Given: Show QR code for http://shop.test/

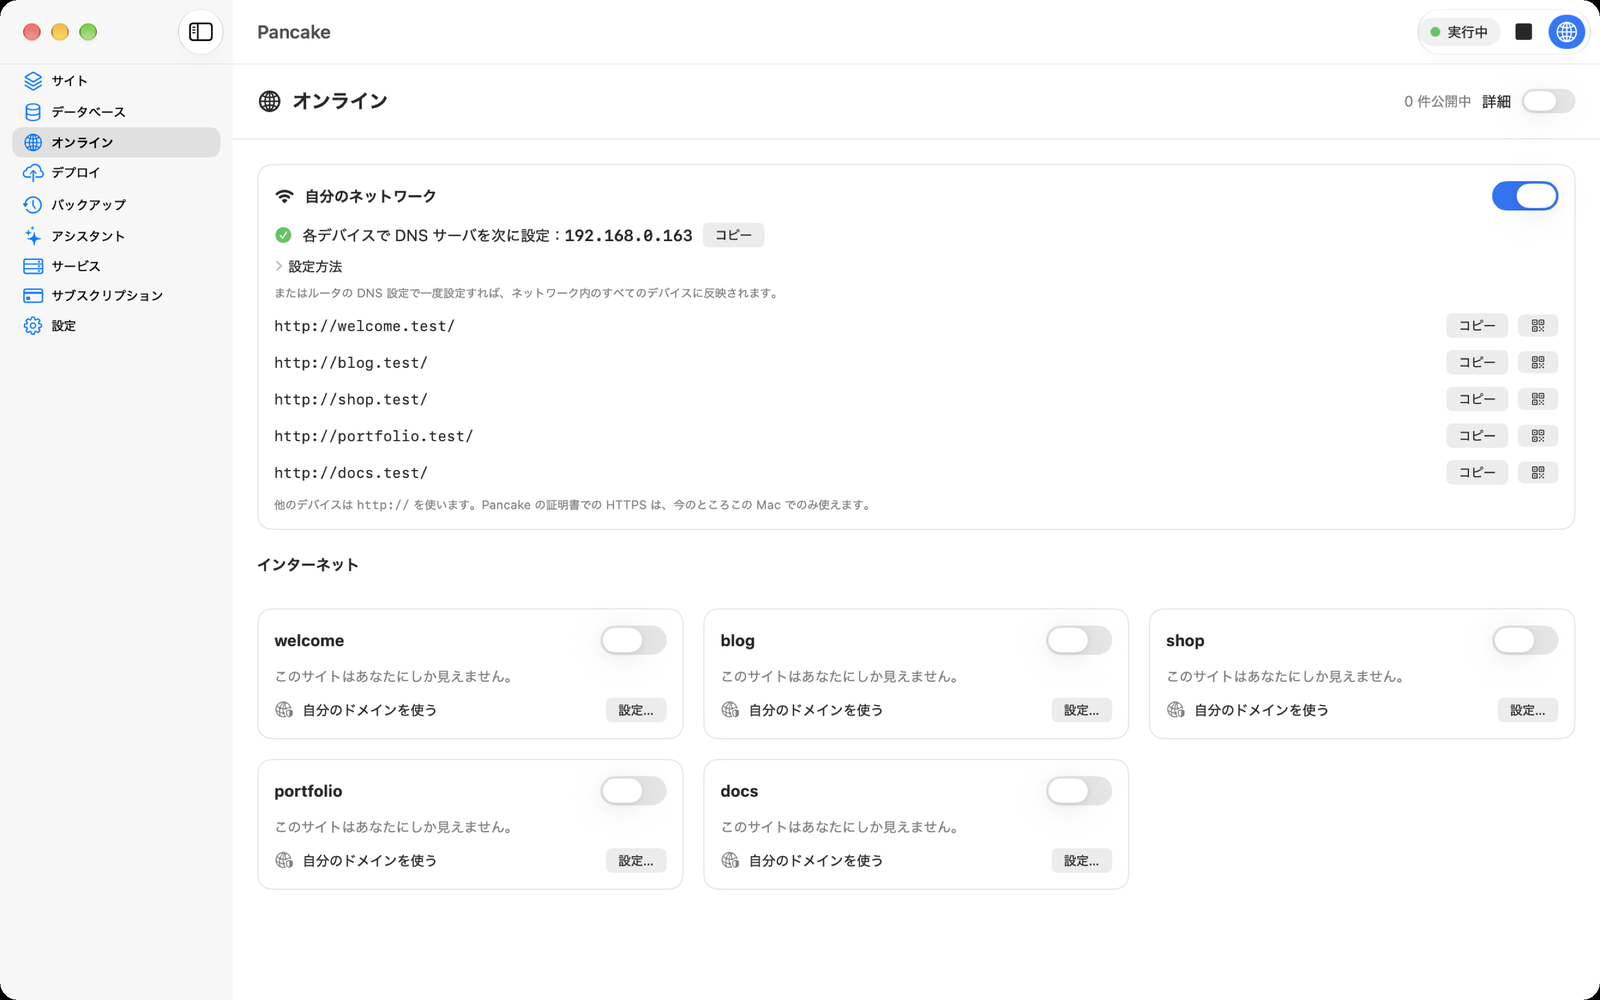Looking at the screenshot, I should coord(1538,399).
